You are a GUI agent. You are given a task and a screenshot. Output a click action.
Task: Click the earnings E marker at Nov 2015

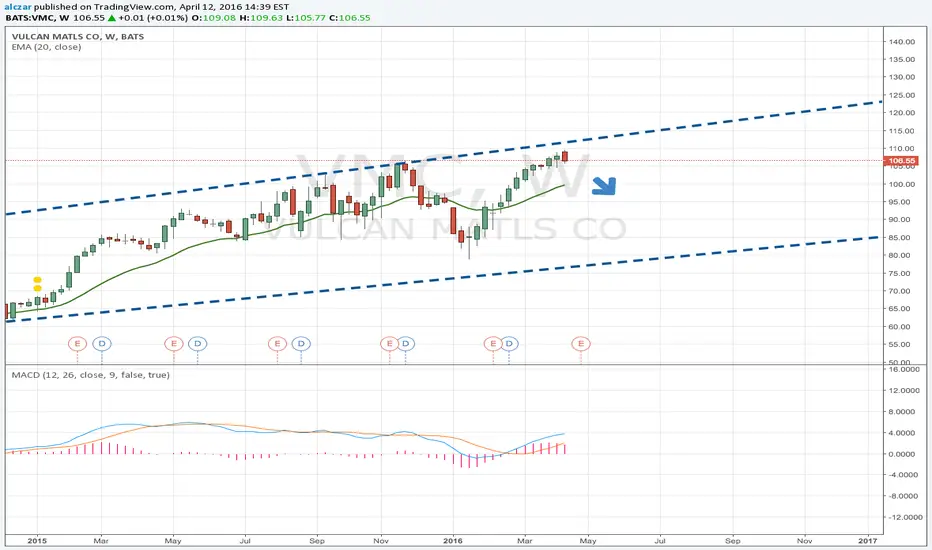389,344
